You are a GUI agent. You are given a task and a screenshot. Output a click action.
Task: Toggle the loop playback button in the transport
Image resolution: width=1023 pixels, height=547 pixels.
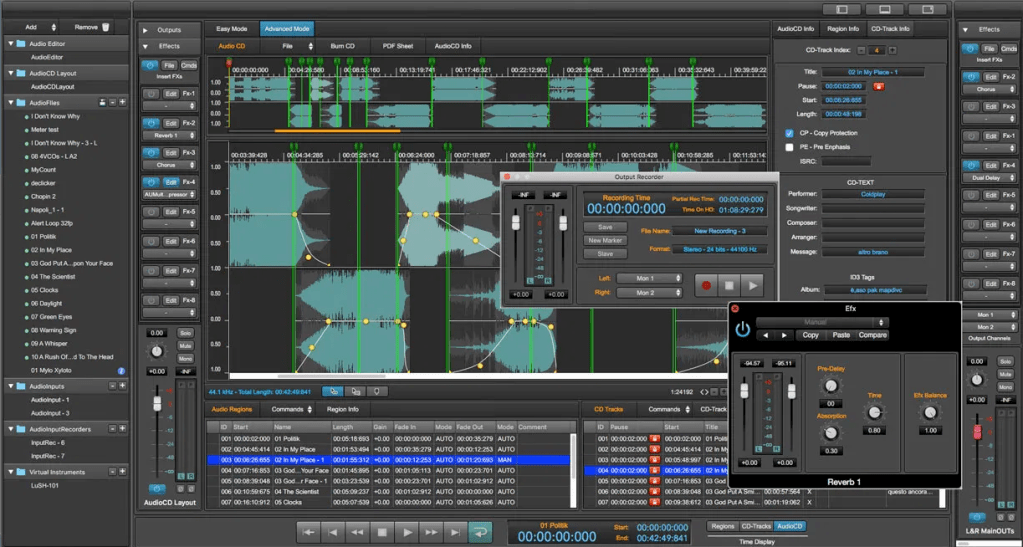(x=481, y=533)
